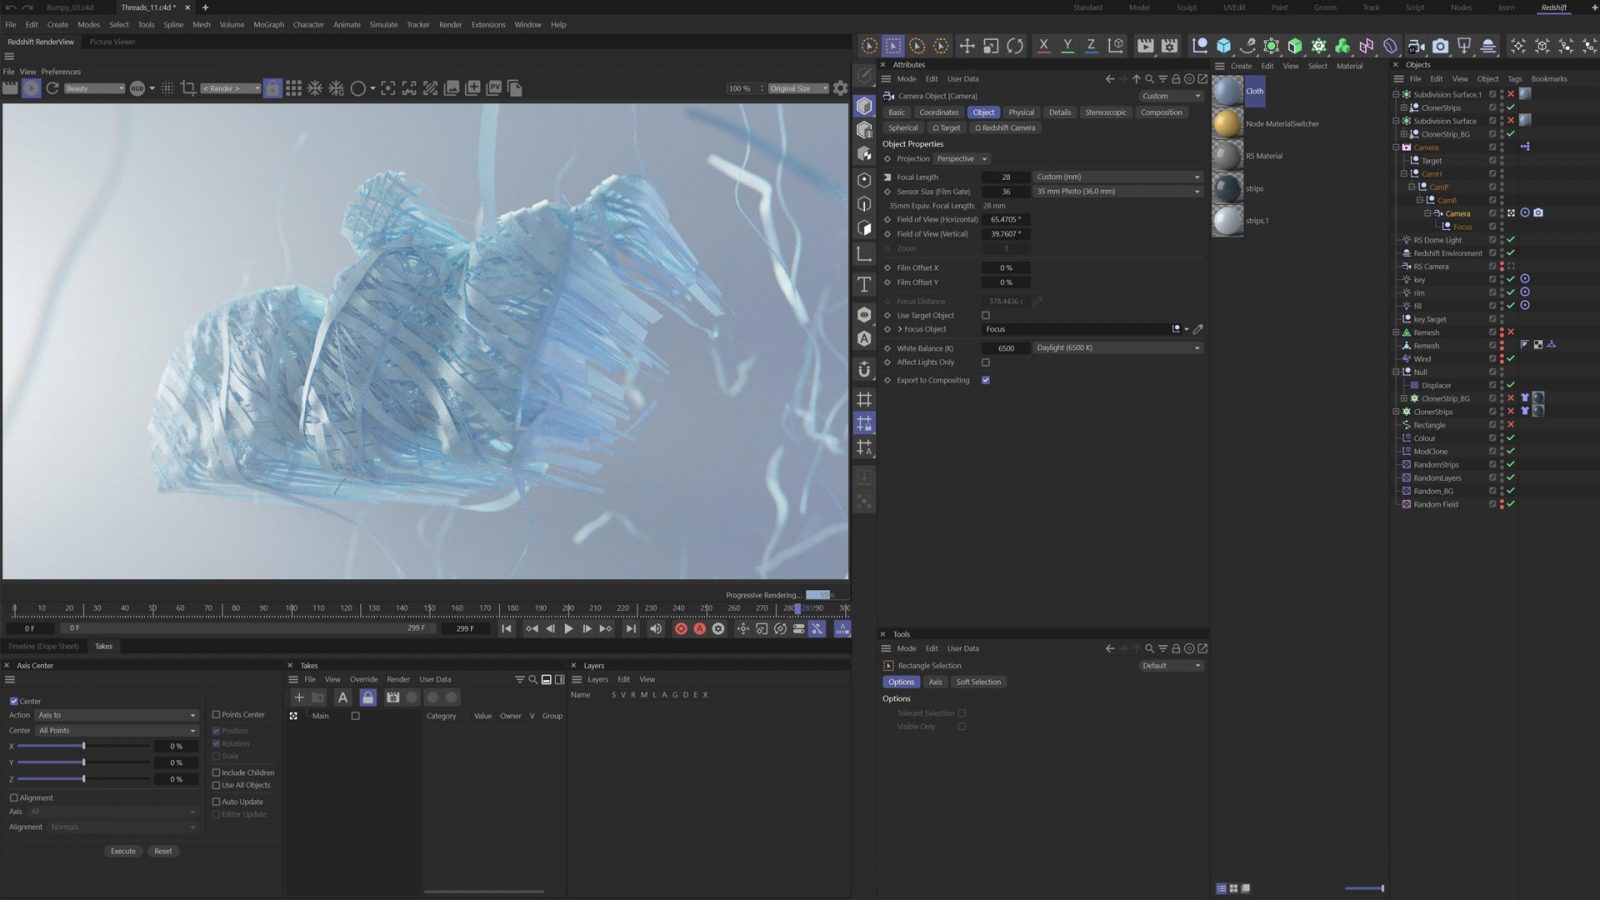
Task: Select the Scale tool in the top toolbar
Action: pyautogui.click(x=990, y=46)
